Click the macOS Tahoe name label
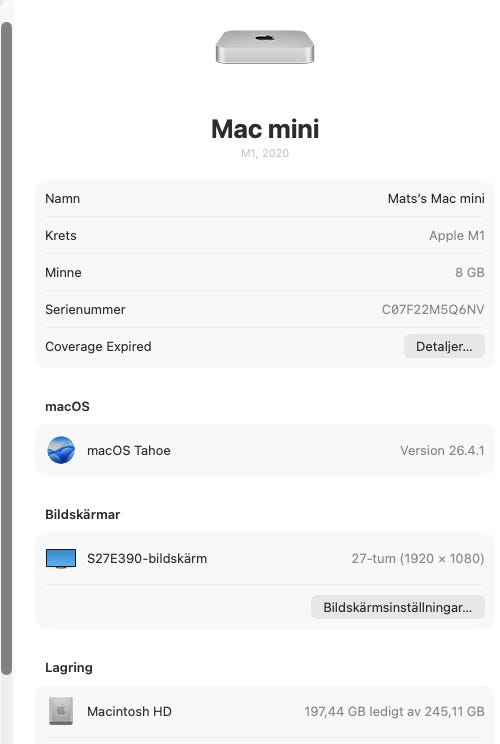This screenshot has width=500, height=744. coord(129,450)
